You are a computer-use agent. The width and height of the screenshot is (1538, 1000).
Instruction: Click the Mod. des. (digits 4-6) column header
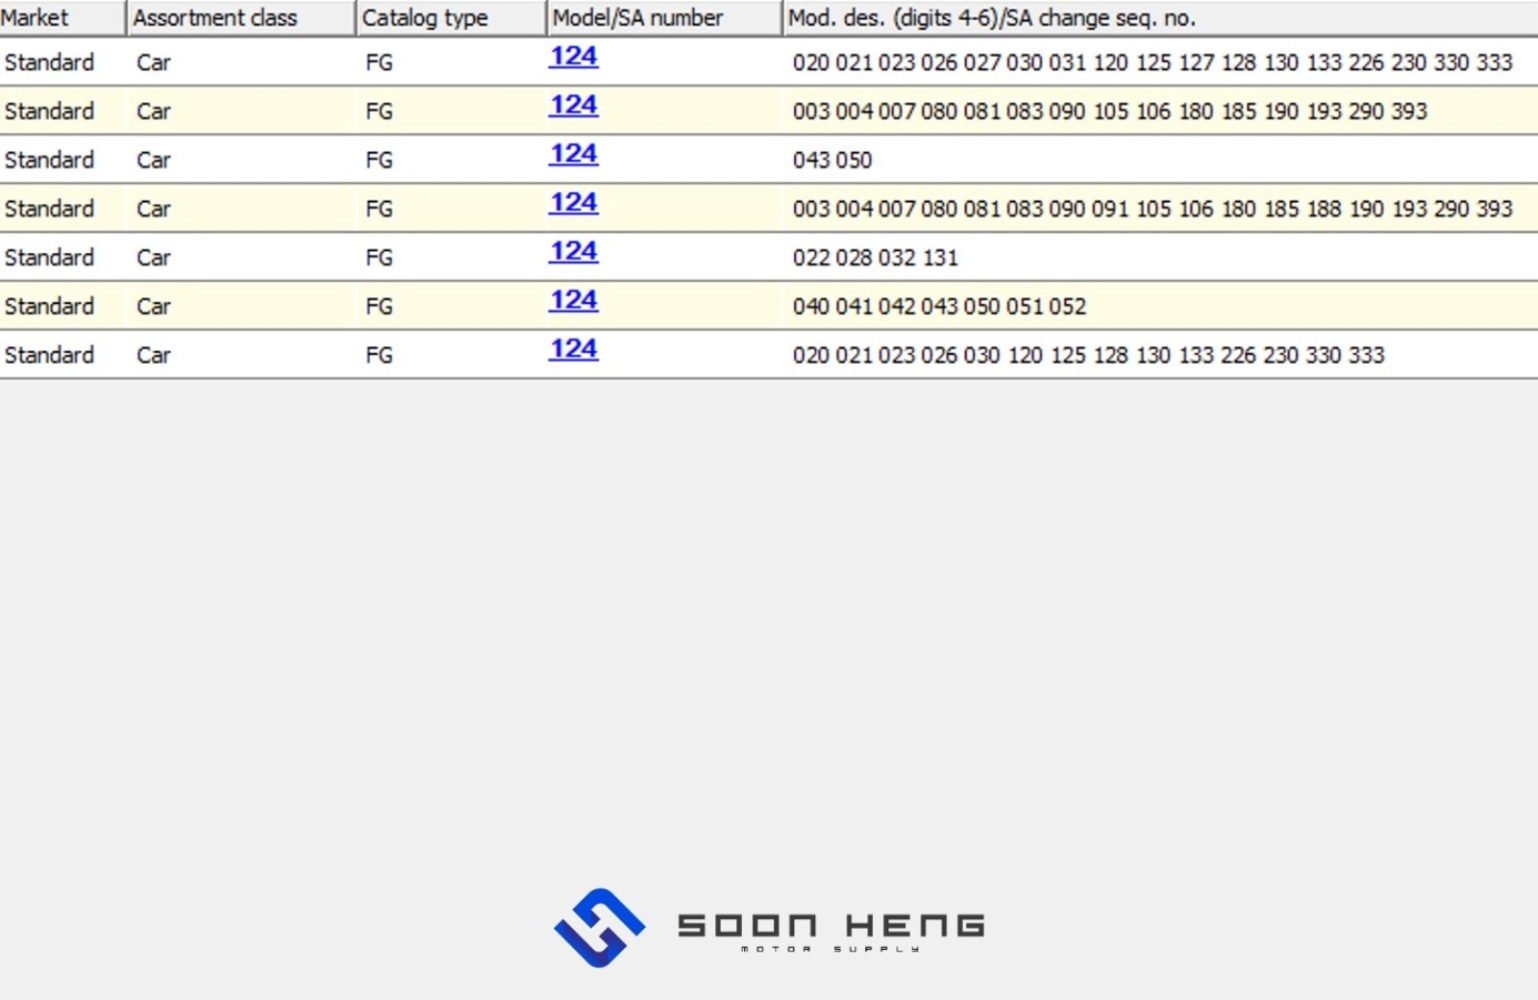(1161, 18)
